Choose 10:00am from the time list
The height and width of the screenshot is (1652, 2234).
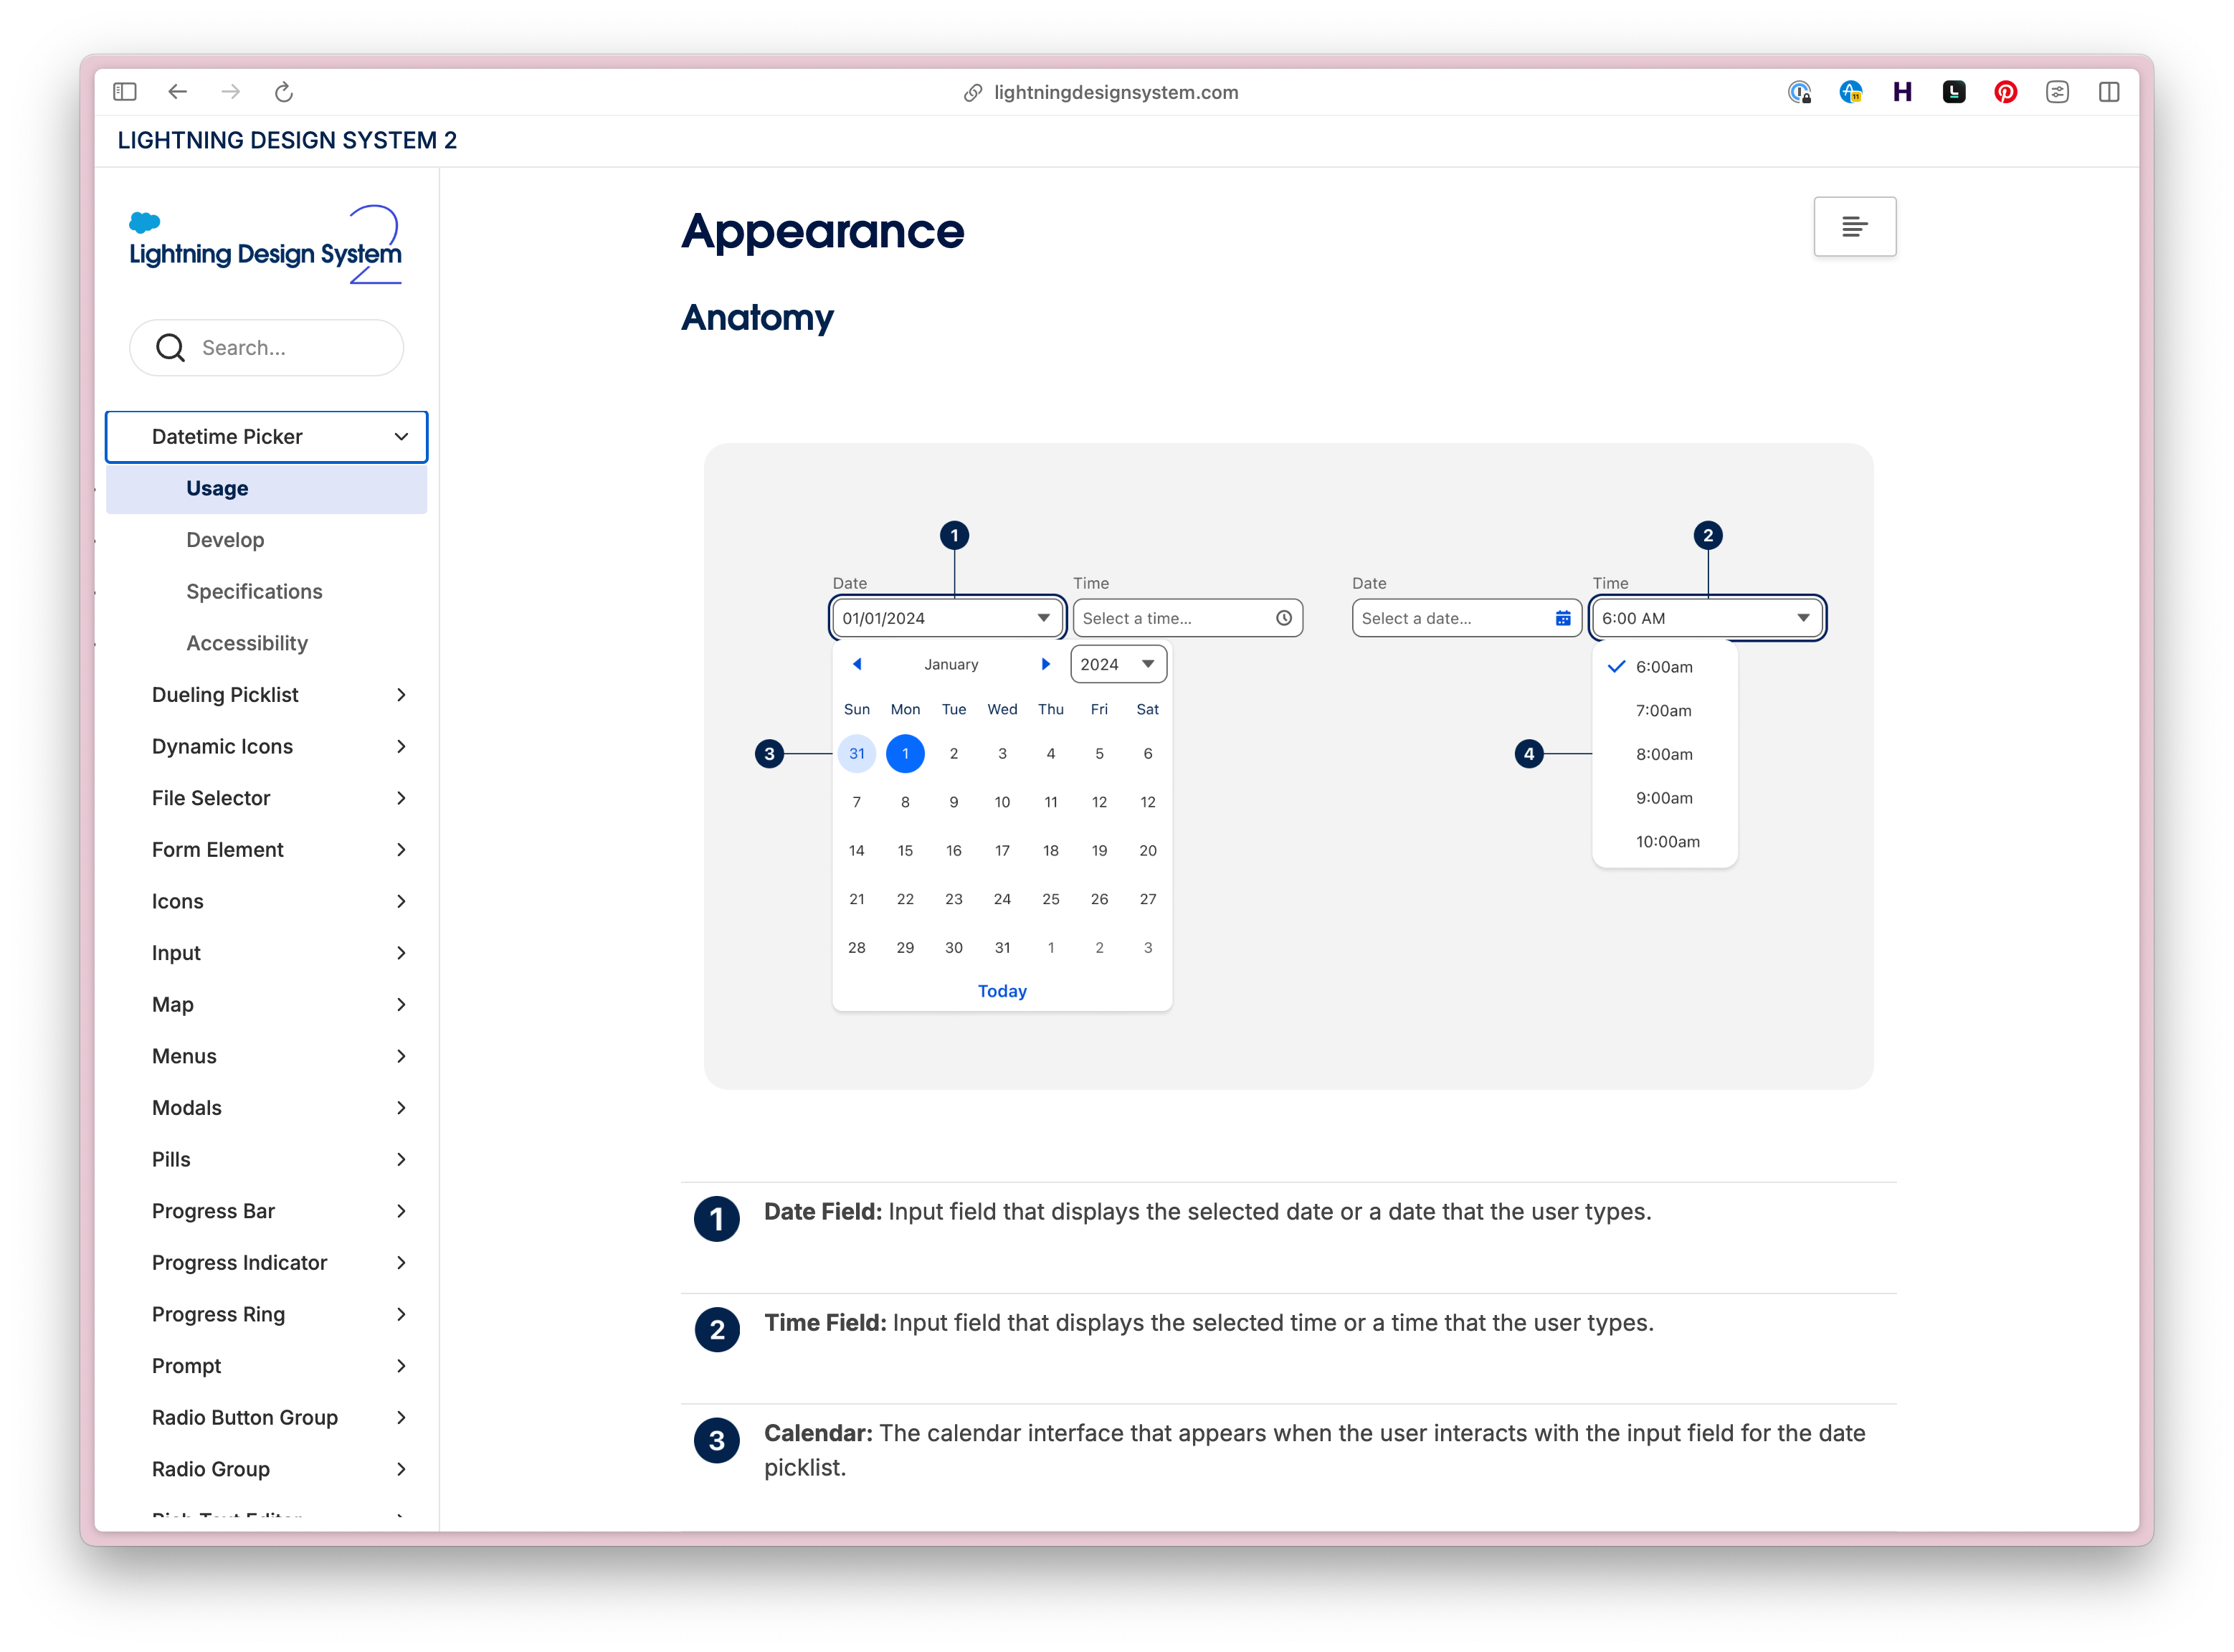pyautogui.click(x=1664, y=842)
